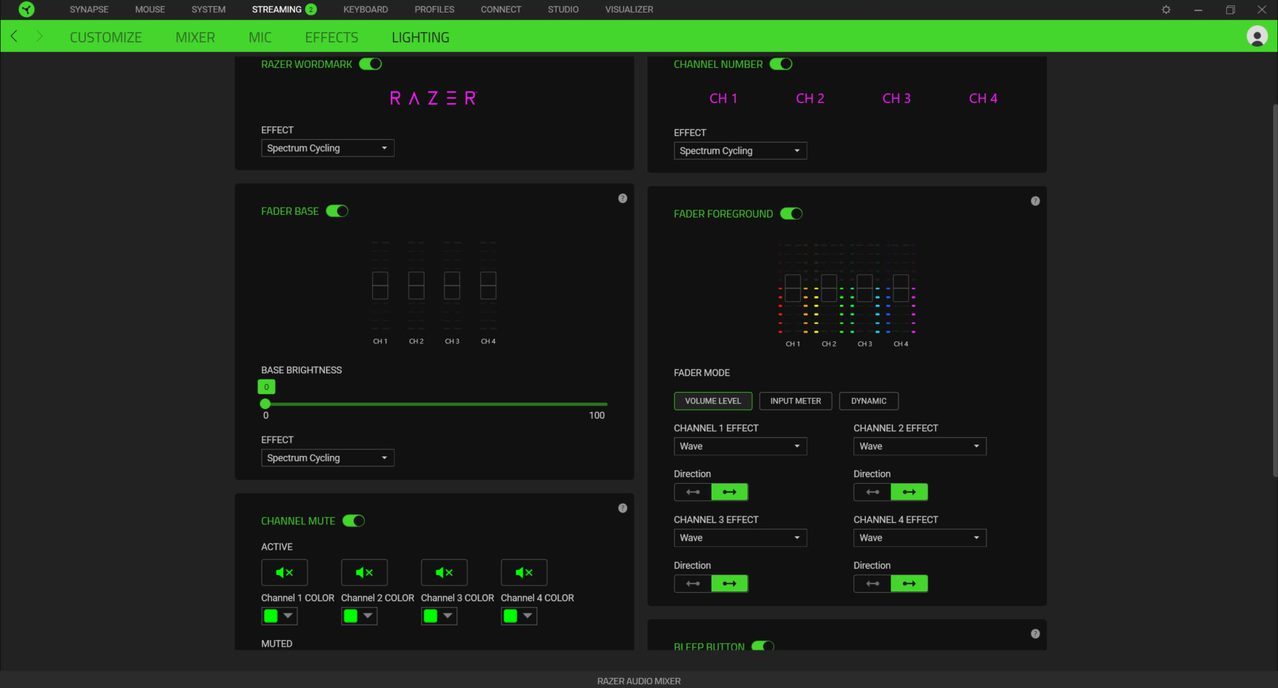Open the user profile avatar icon
Image resolution: width=1278 pixels, height=688 pixels.
(x=1257, y=36)
